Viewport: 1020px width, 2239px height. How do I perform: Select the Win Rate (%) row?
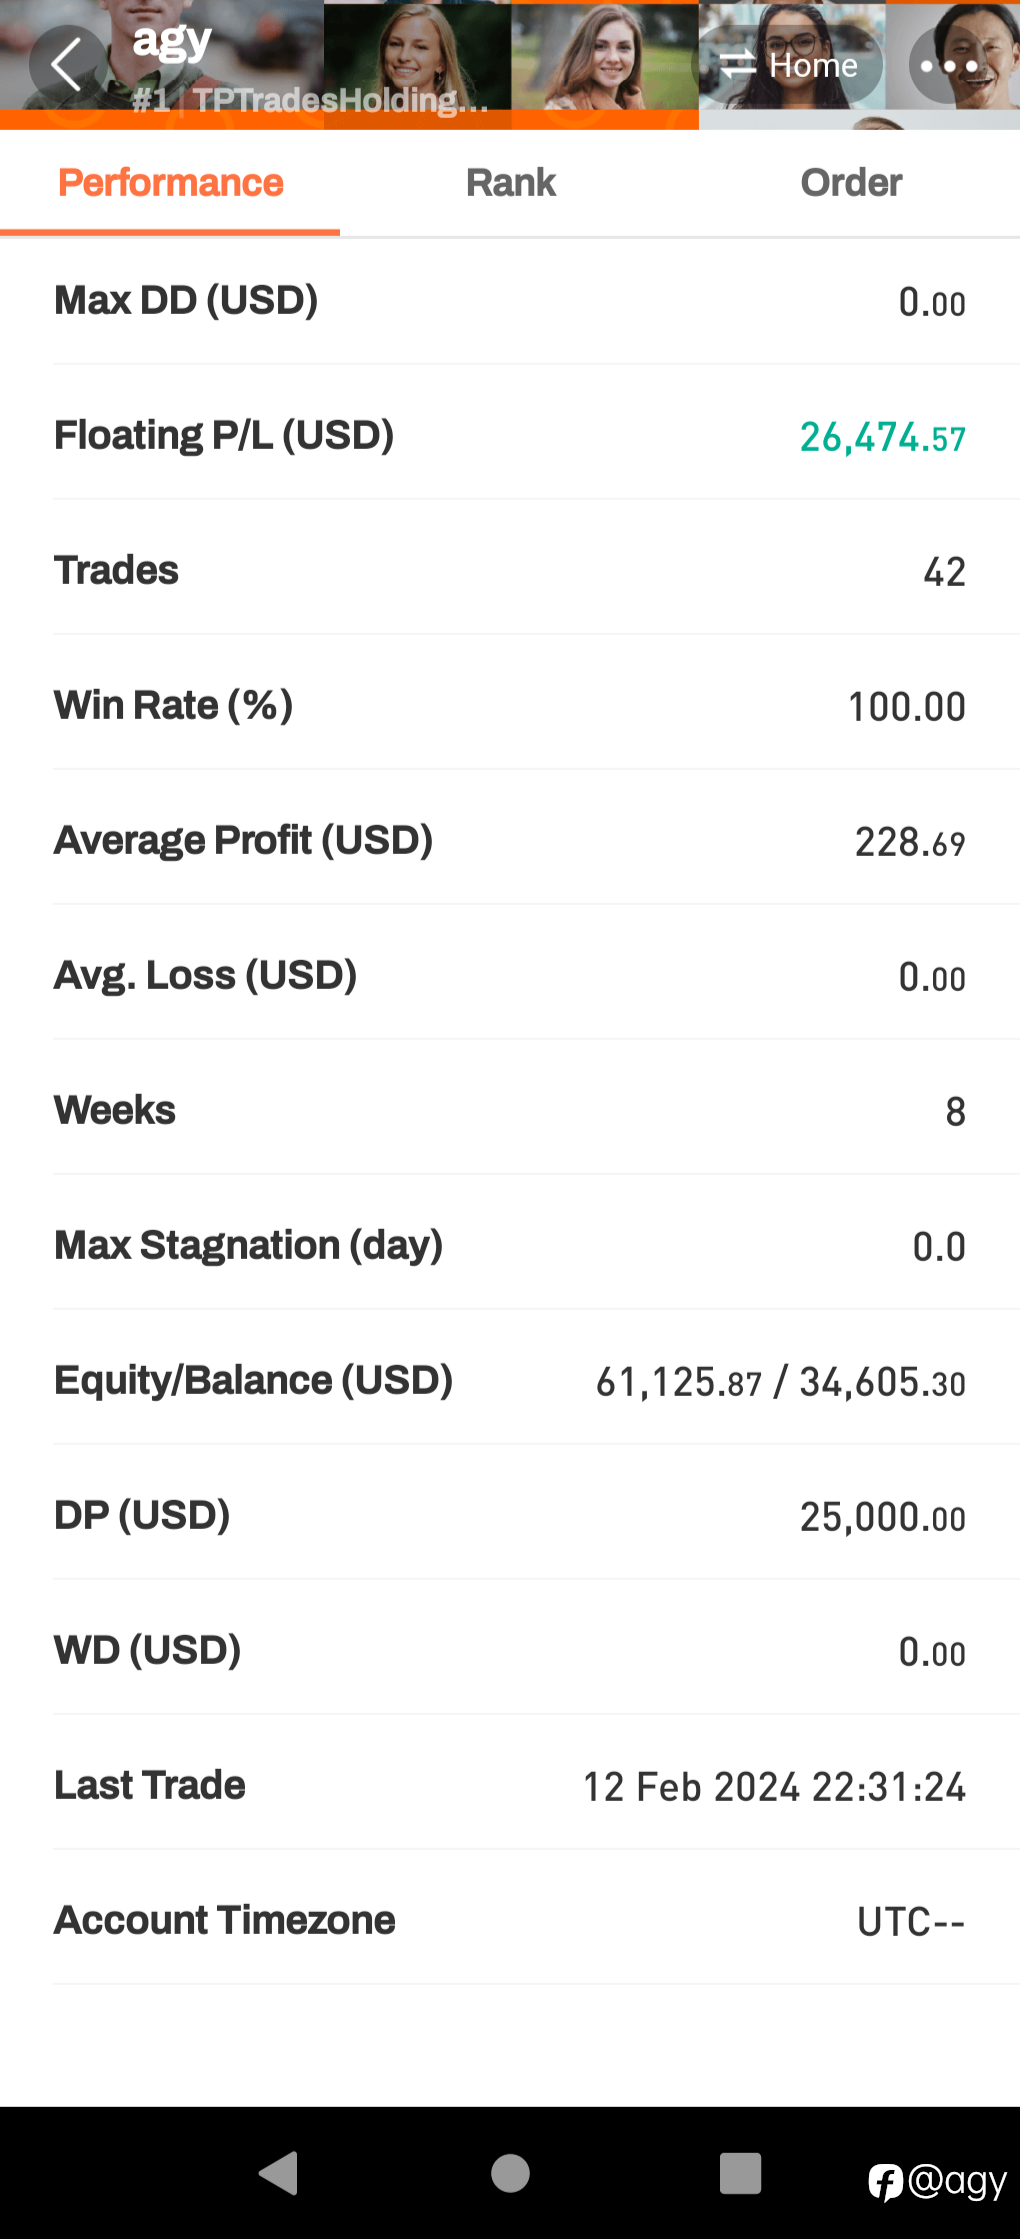pos(510,706)
